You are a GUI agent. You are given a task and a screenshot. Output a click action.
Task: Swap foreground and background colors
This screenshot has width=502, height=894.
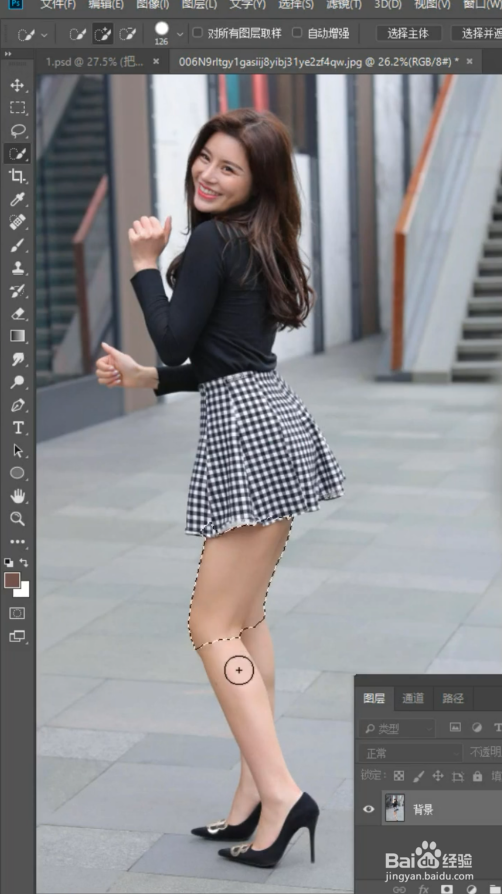24,562
